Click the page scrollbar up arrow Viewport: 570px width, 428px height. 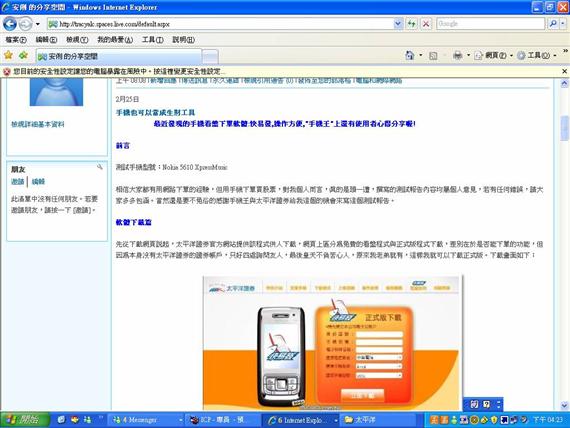click(564, 84)
